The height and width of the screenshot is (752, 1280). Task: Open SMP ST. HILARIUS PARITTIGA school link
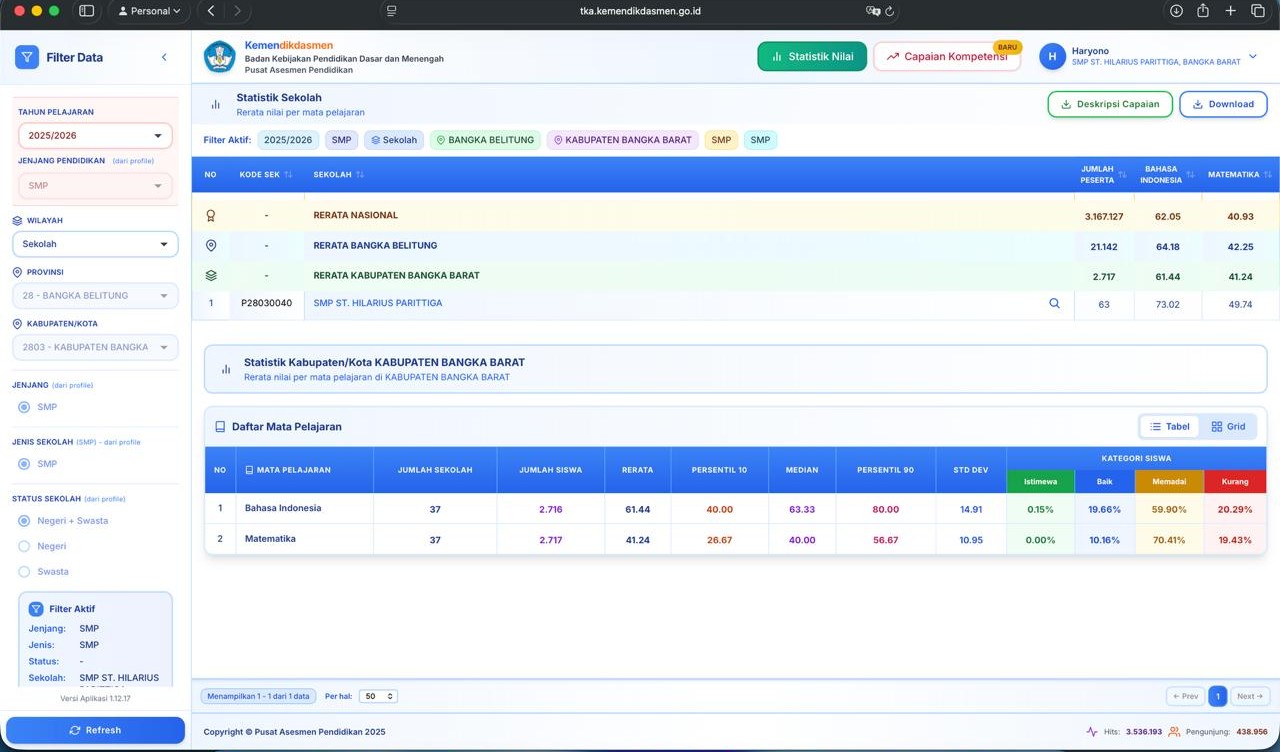(377, 303)
